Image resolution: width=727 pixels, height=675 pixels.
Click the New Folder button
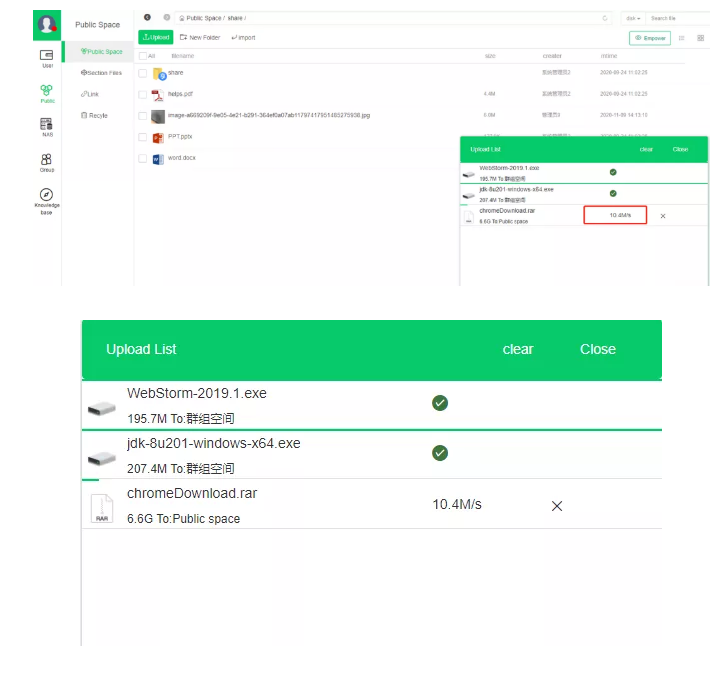click(200, 37)
